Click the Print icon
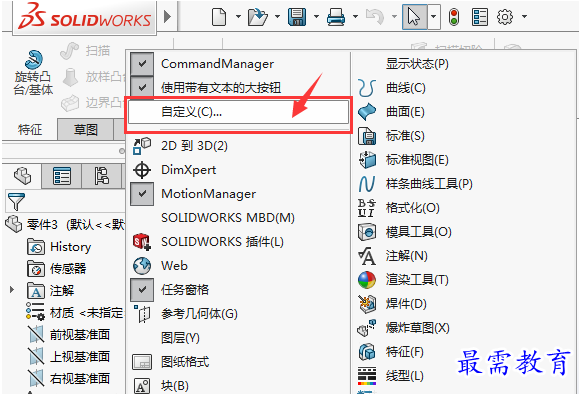Image resolution: width=579 pixels, height=394 pixels. (x=336, y=17)
